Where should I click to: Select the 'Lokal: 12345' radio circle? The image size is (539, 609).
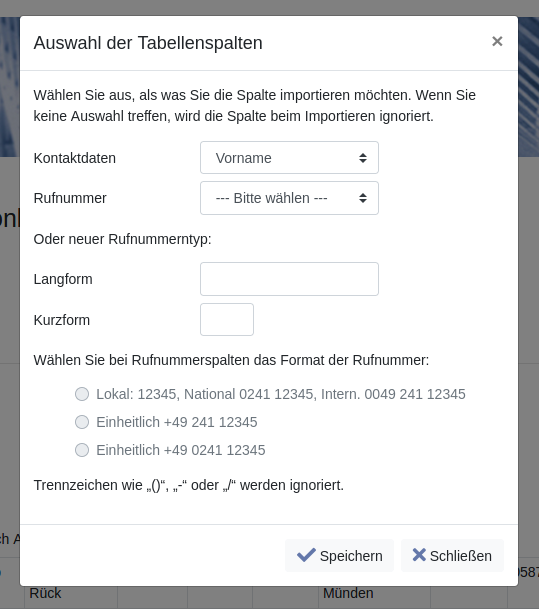[82, 394]
